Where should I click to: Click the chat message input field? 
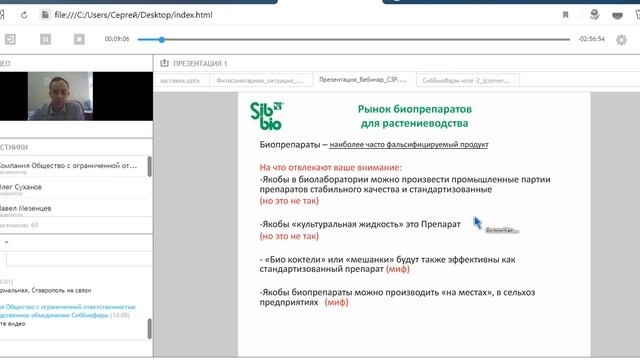click(79, 258)
